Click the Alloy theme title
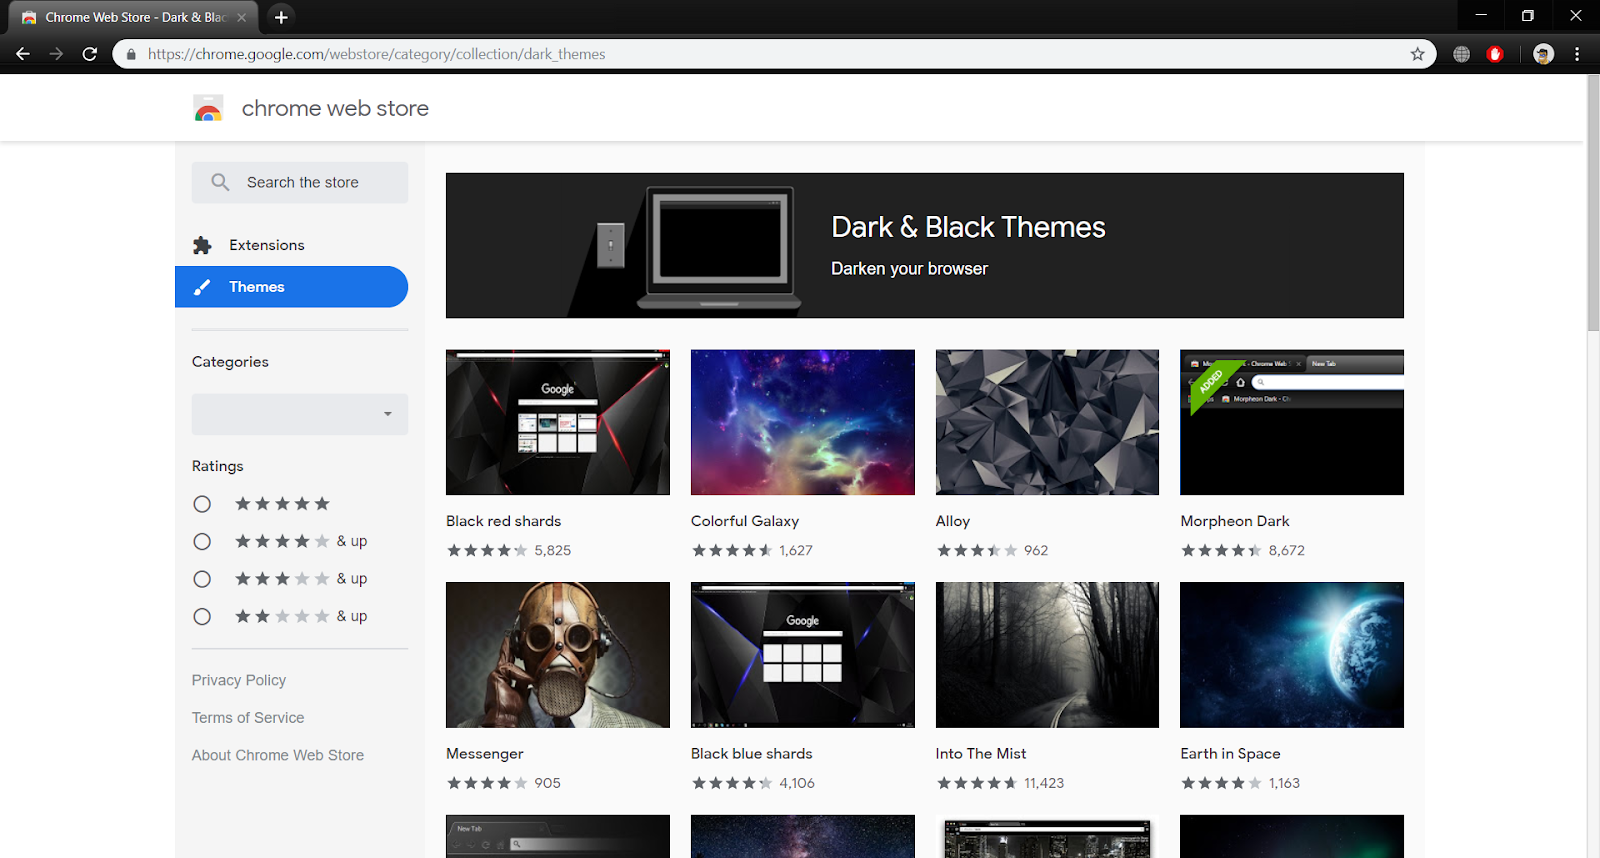The width and height of the screenshot is (1600, 858). (x=953, y=521)
